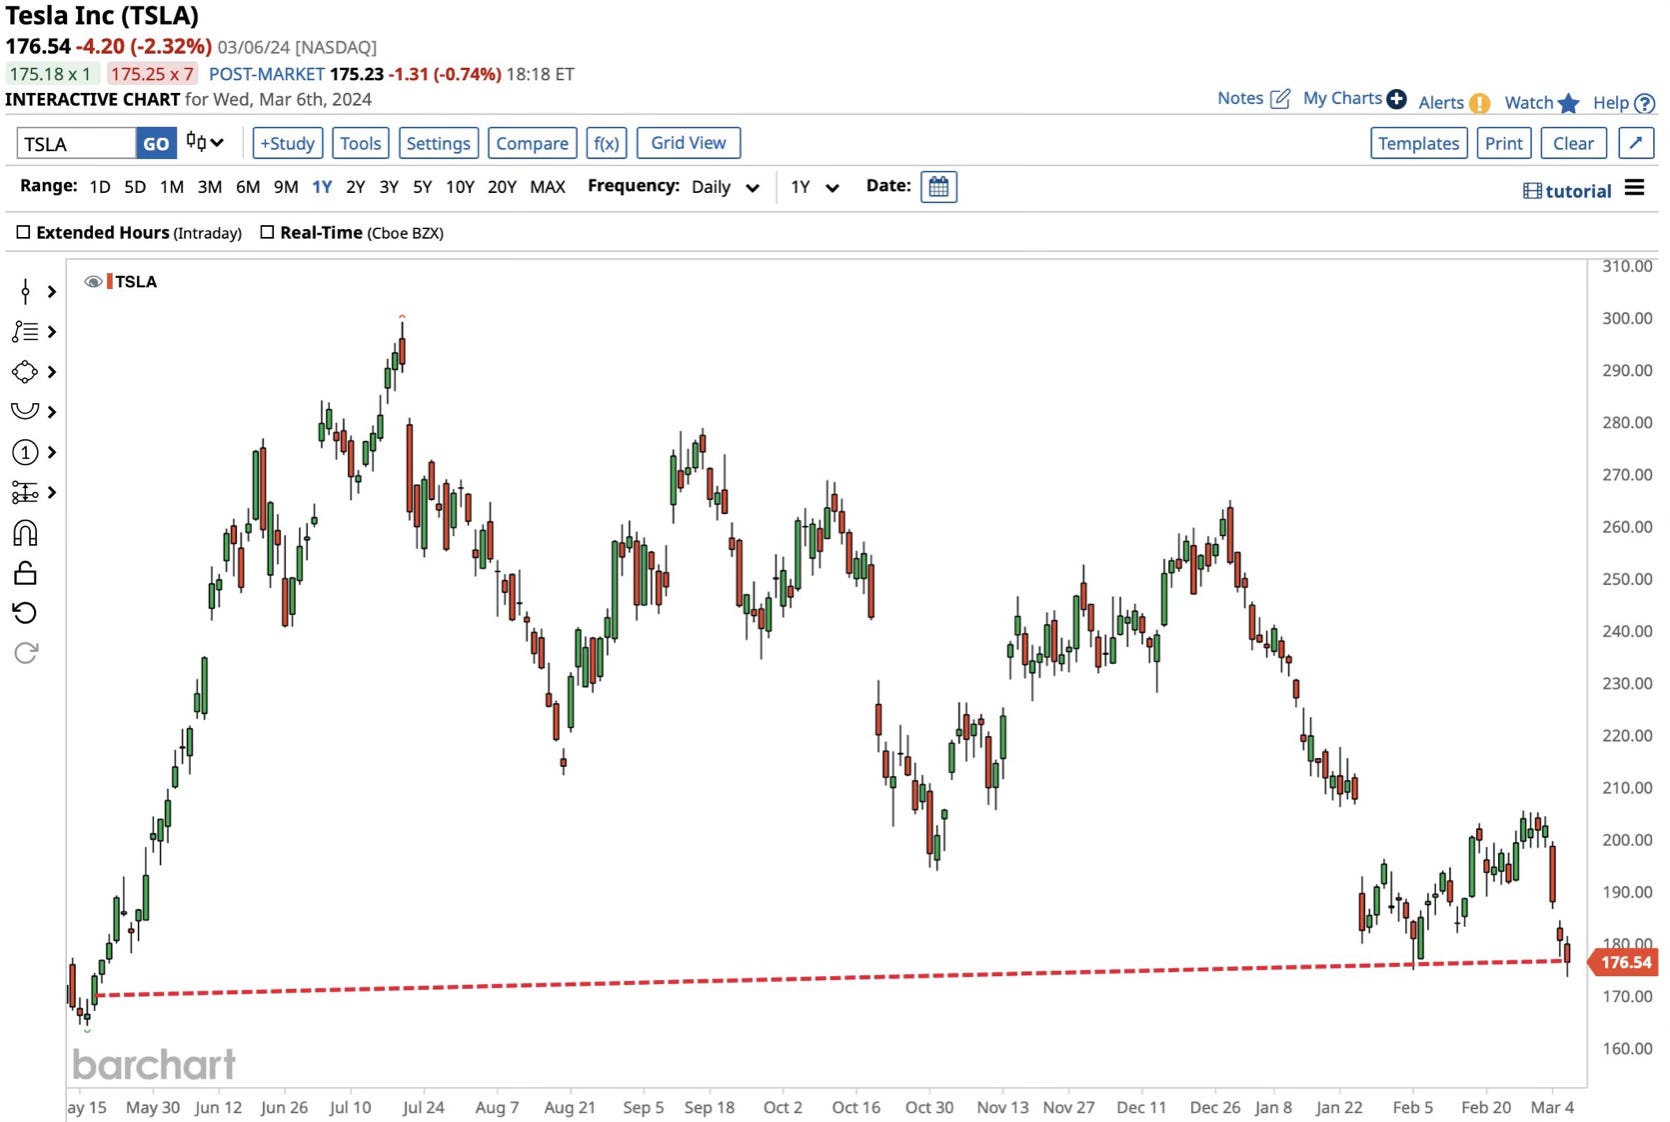Click the red TSLA color swatch in legend
Screen dimensions: 1670x1122
109,282
